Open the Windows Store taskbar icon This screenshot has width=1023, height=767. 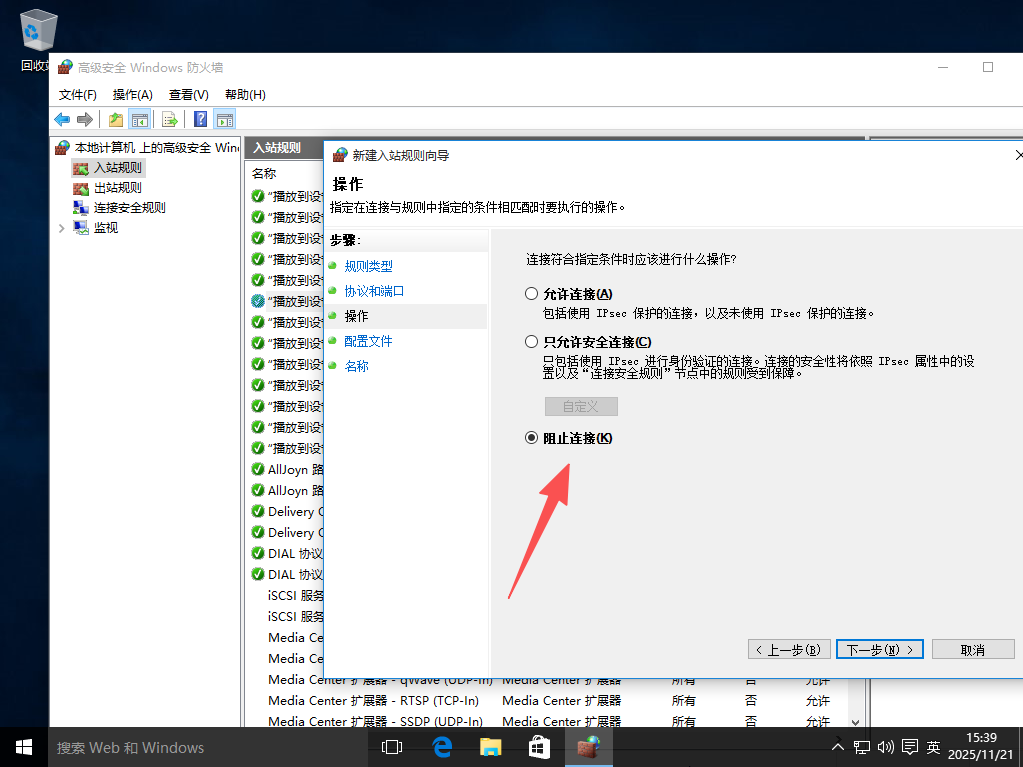click(539, 747)
